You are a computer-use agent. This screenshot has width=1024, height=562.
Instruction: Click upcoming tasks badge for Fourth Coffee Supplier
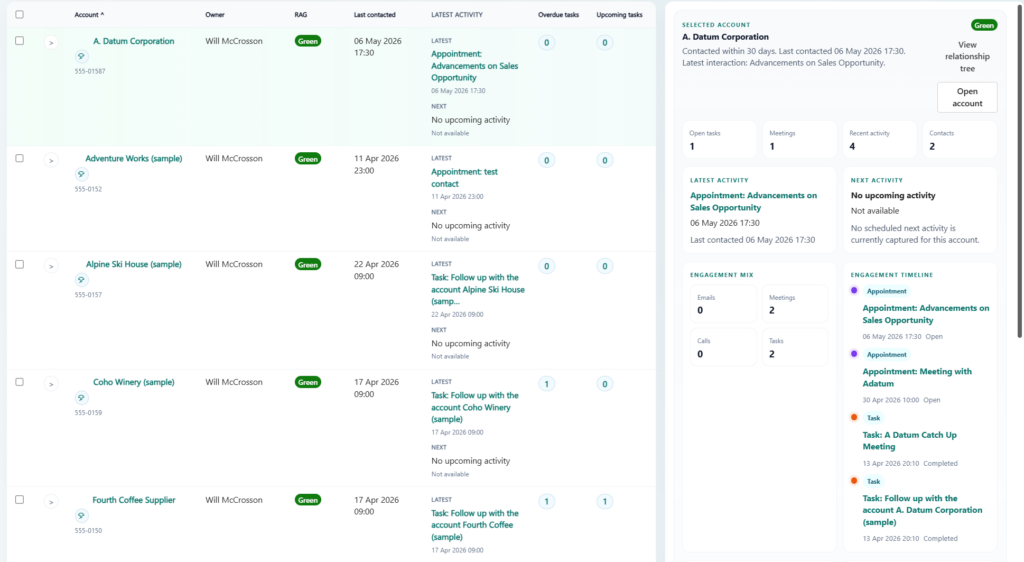click(605, 501)
